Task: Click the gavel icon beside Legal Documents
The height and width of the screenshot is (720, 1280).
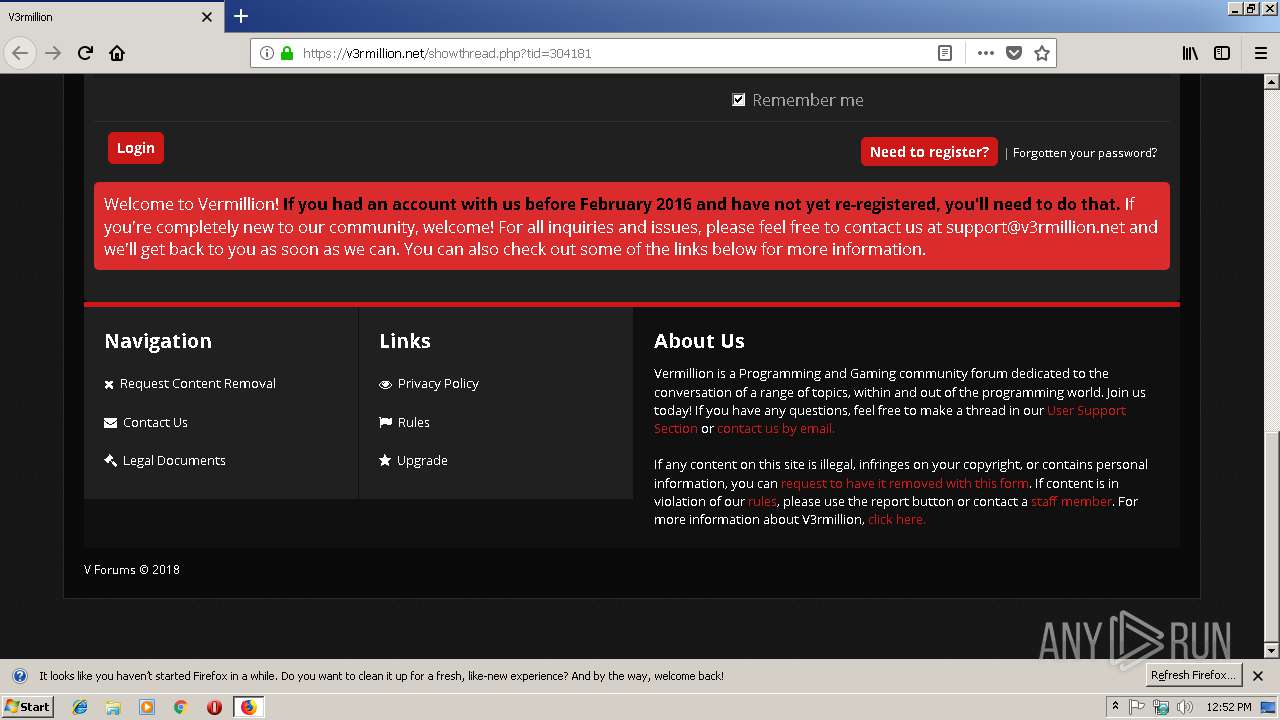Action: point(110,461)
